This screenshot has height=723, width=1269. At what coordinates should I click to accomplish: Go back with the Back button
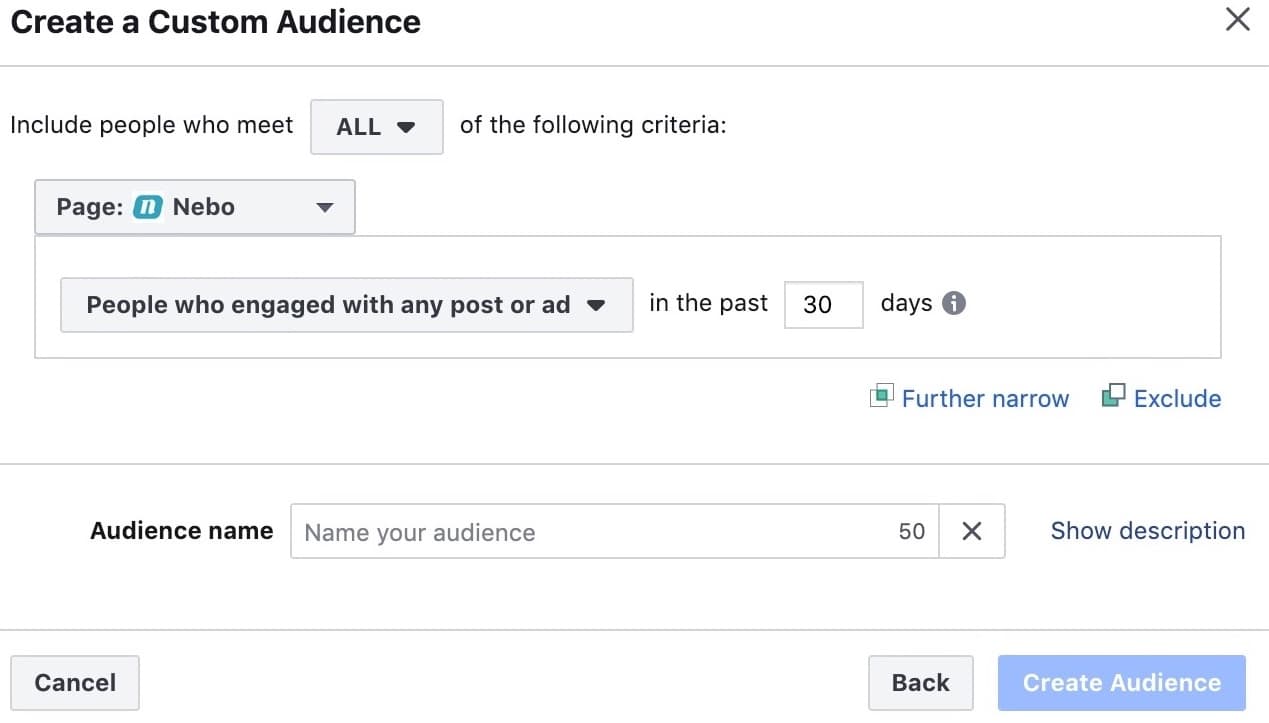click(x=920, y=683)
